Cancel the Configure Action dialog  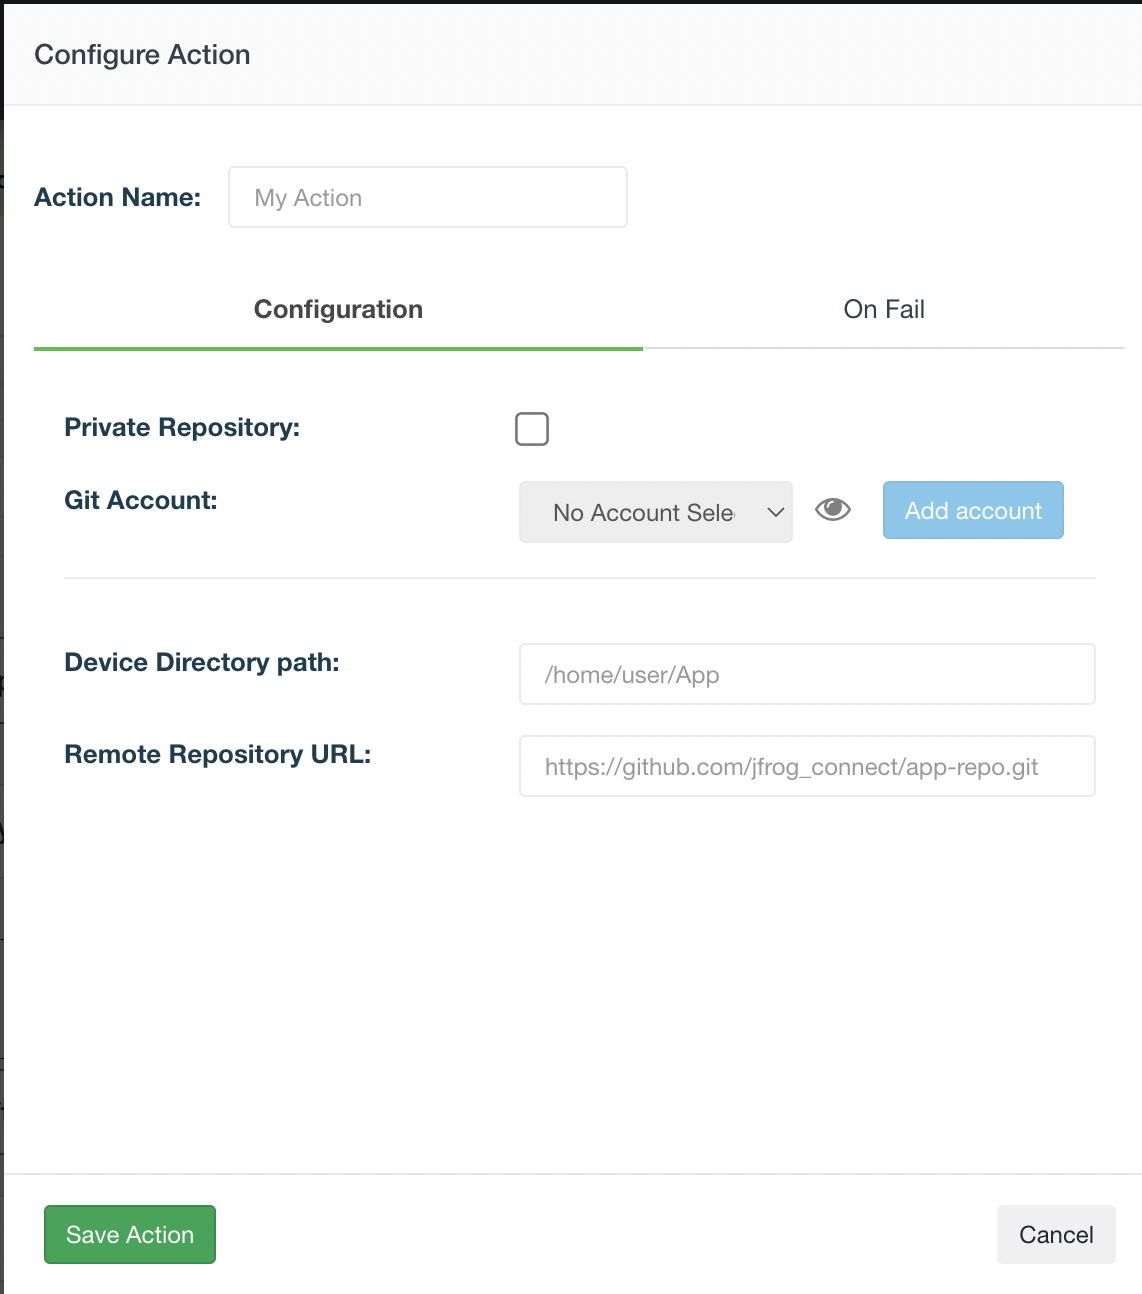tap(1056, 1234)
